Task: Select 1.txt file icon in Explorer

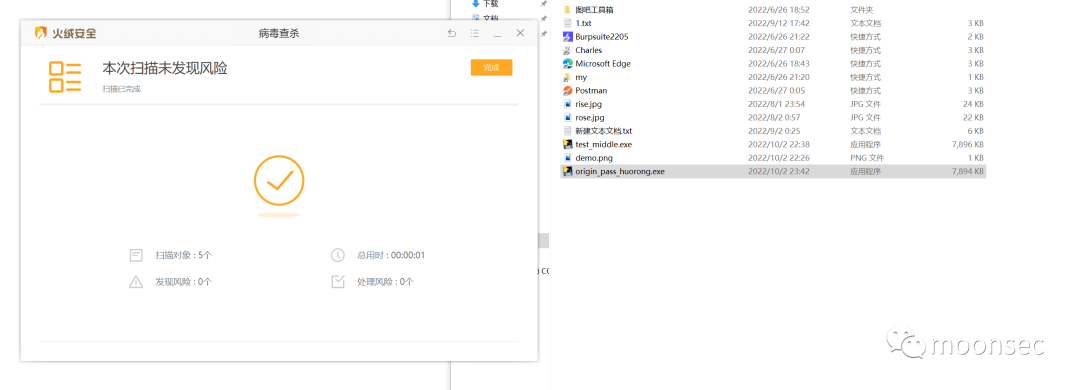Action: [568, 23]
